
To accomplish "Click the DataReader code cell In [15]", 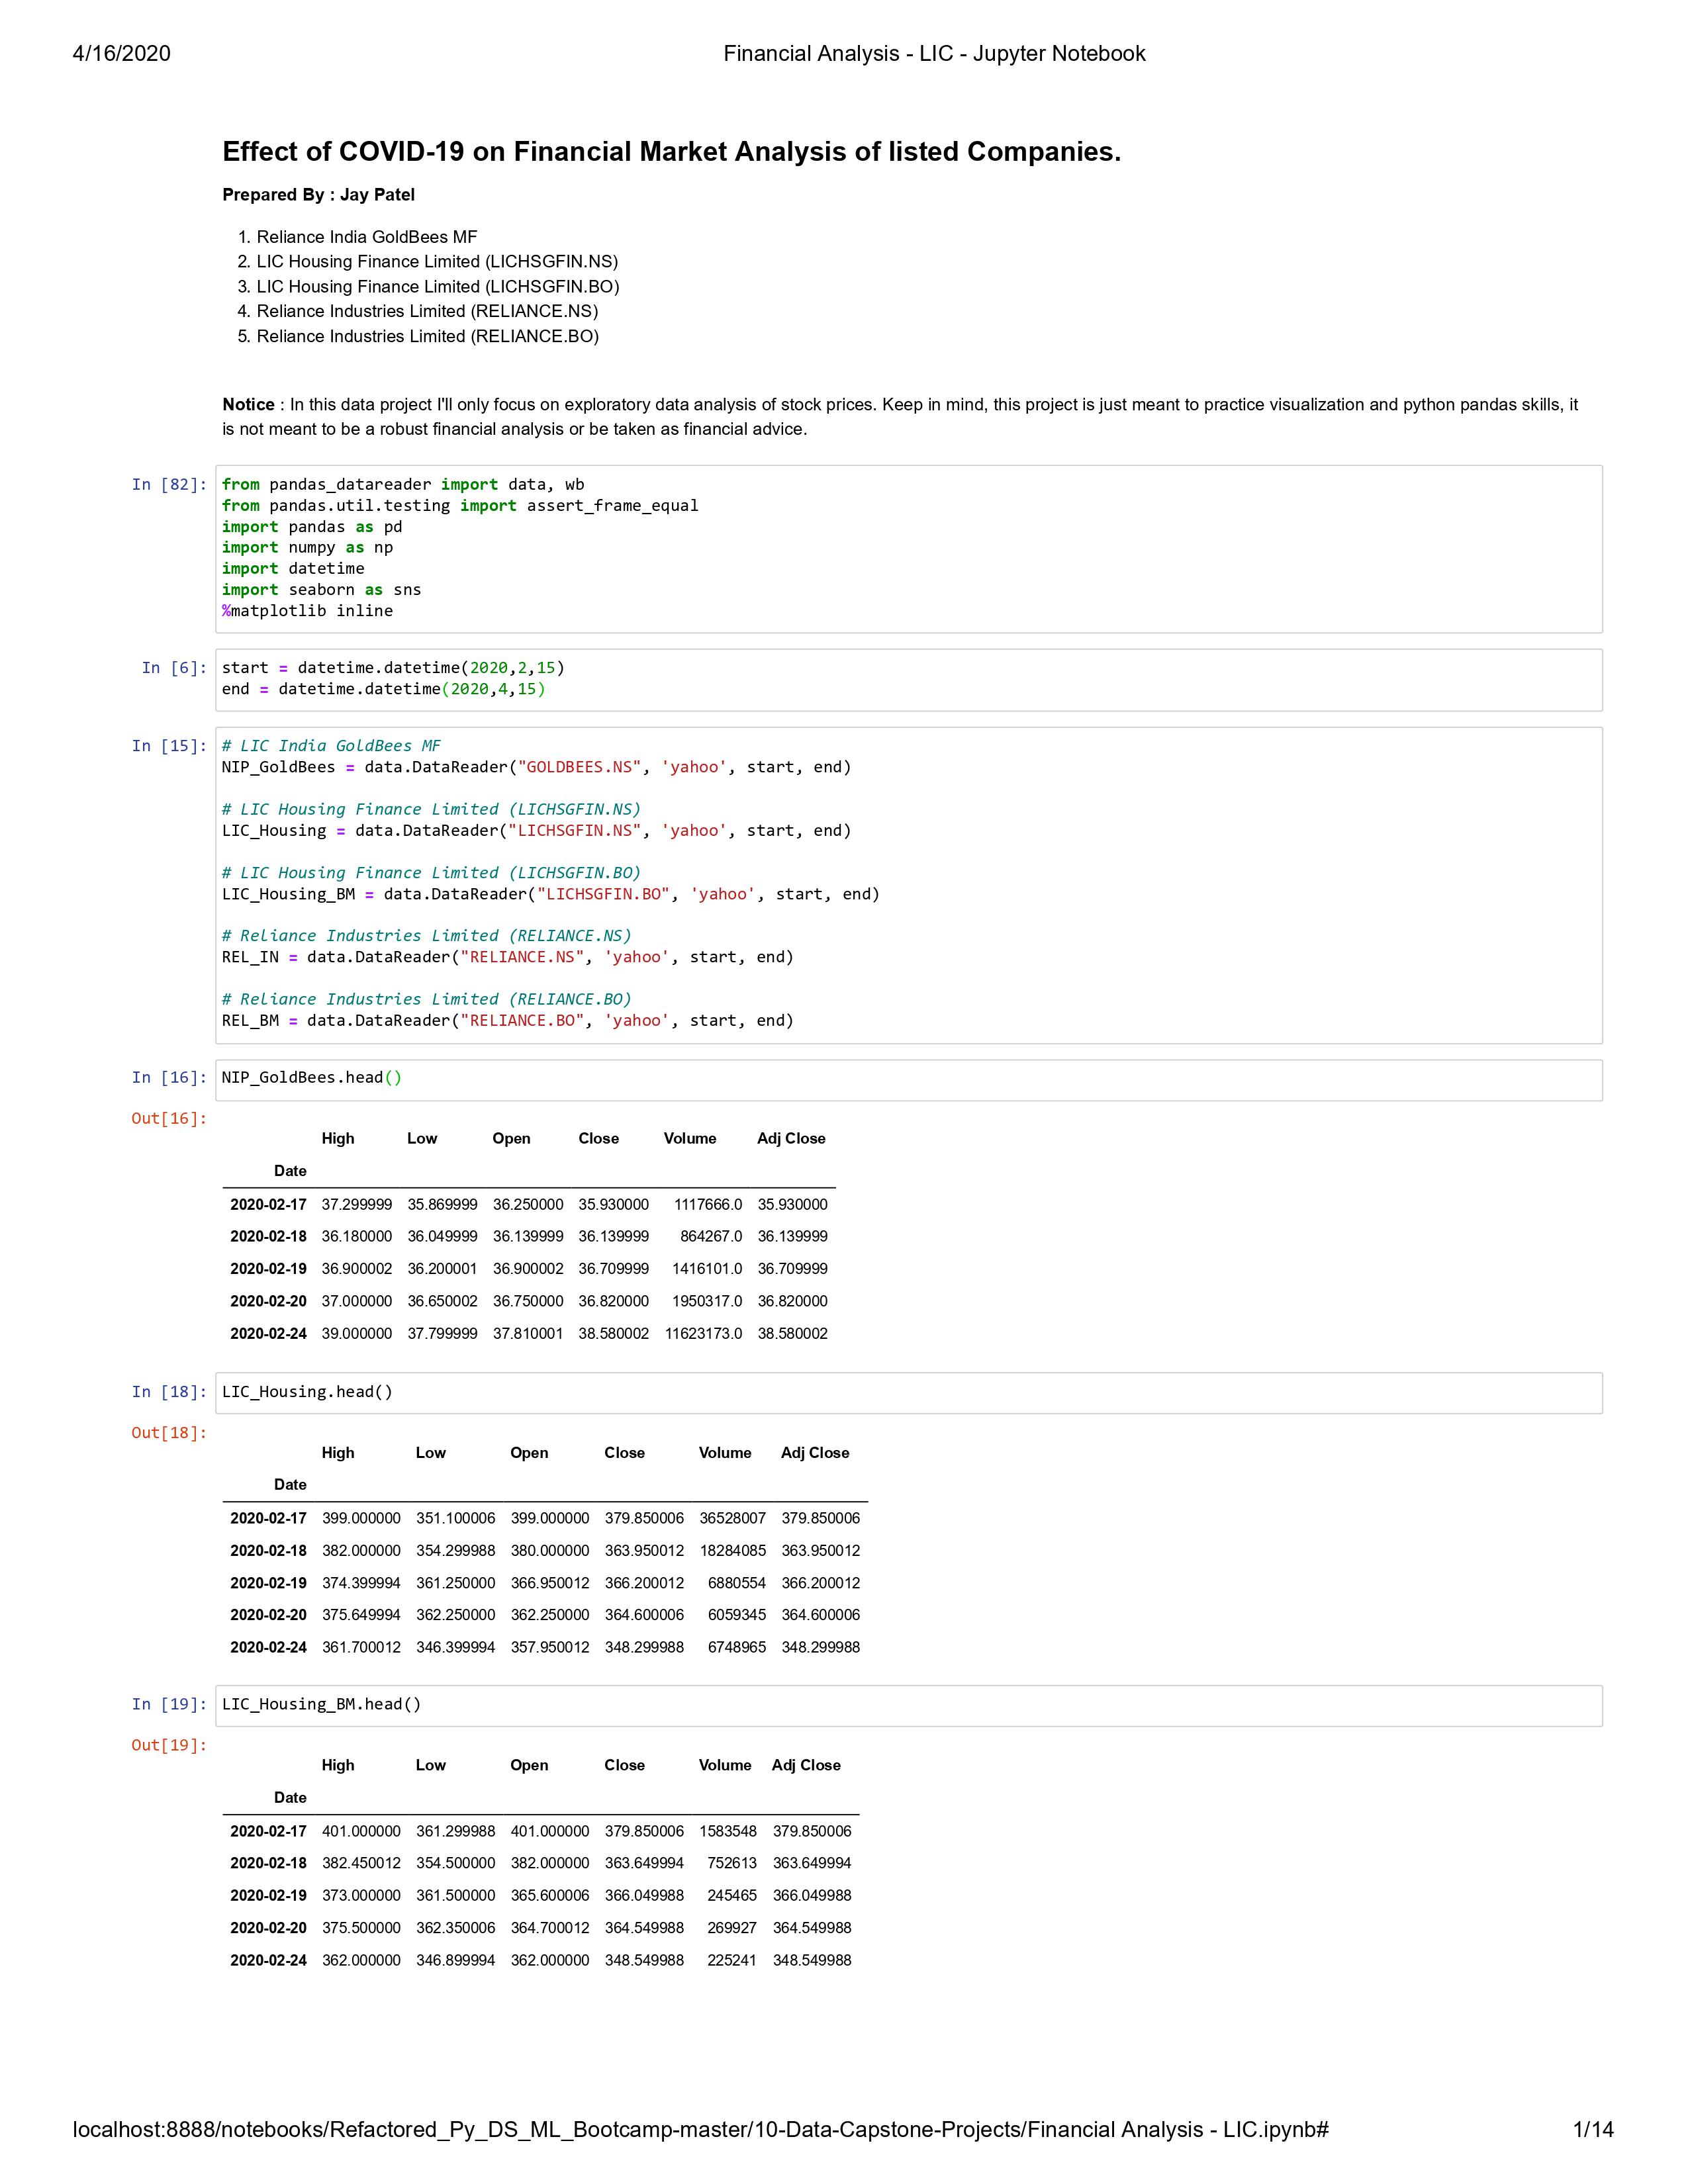I will point(908,884).
